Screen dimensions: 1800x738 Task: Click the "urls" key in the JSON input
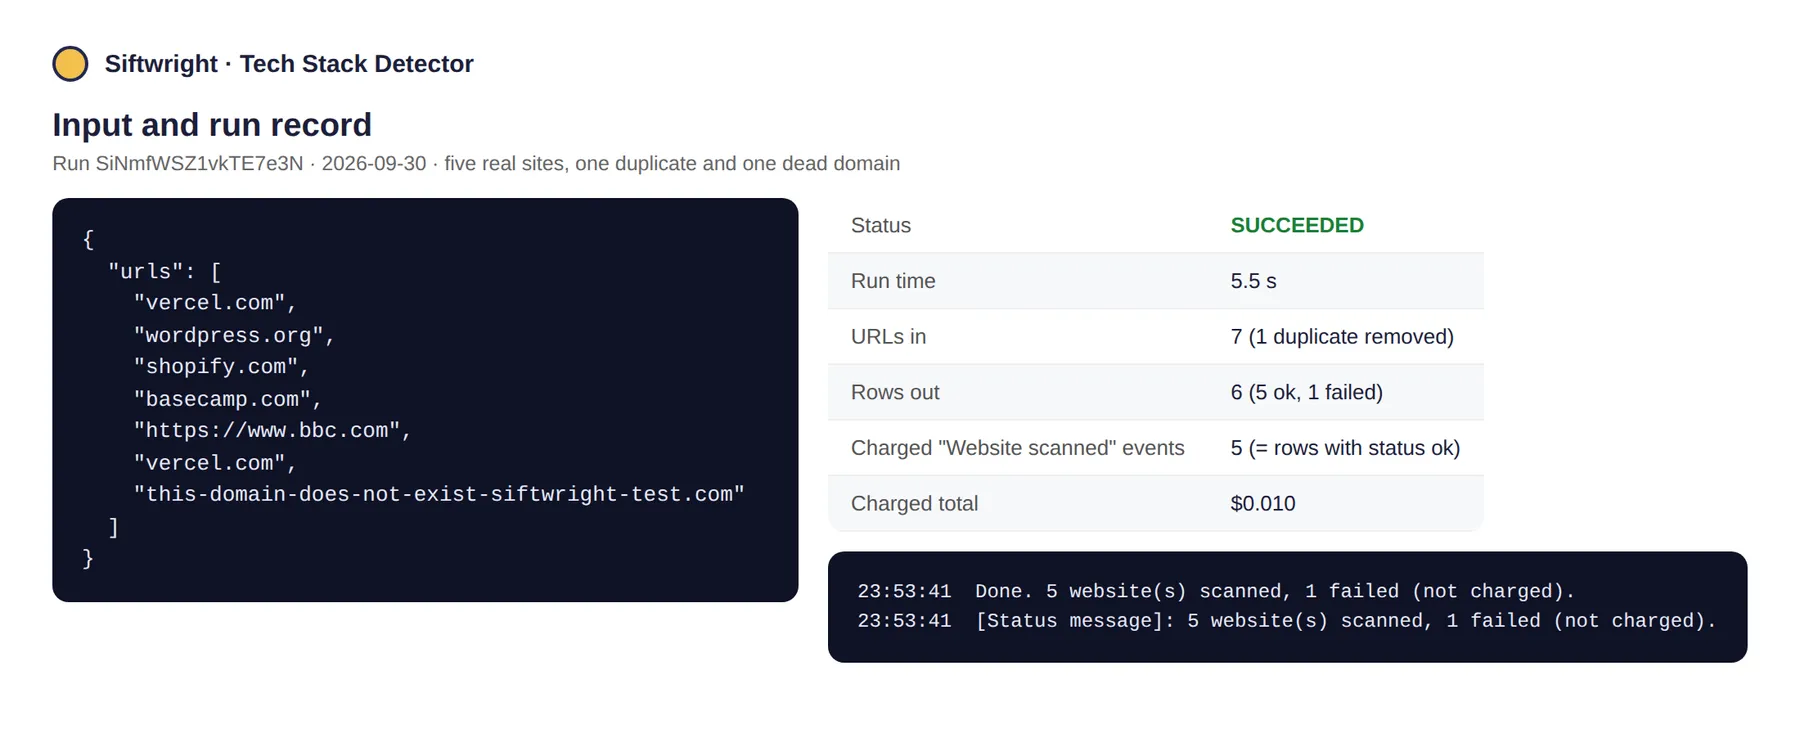pyautogui.click(x=146, y=271)
